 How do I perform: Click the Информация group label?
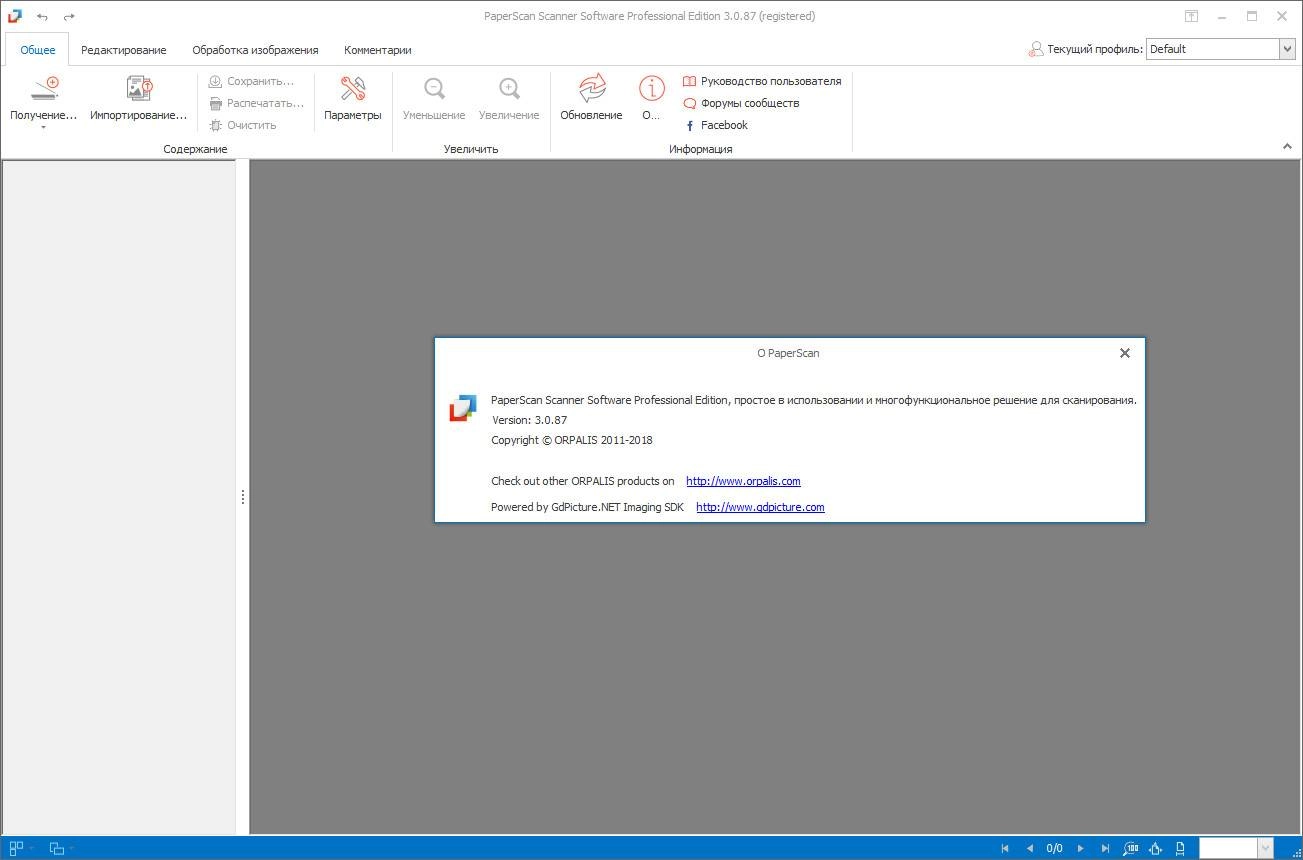click(x=701, y=149)
